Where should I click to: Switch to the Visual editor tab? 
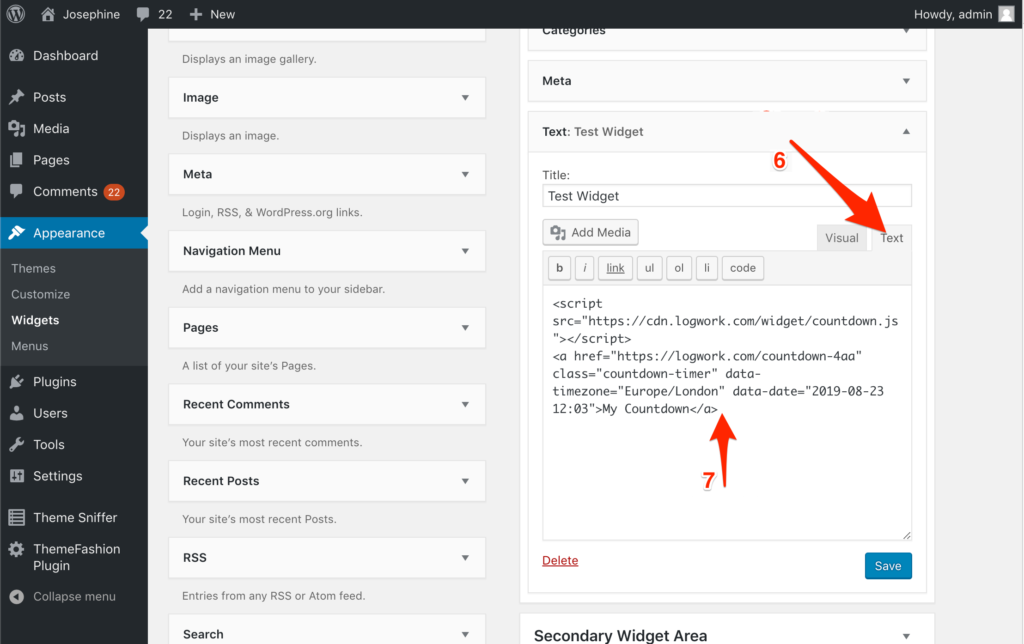coord(841,238)
